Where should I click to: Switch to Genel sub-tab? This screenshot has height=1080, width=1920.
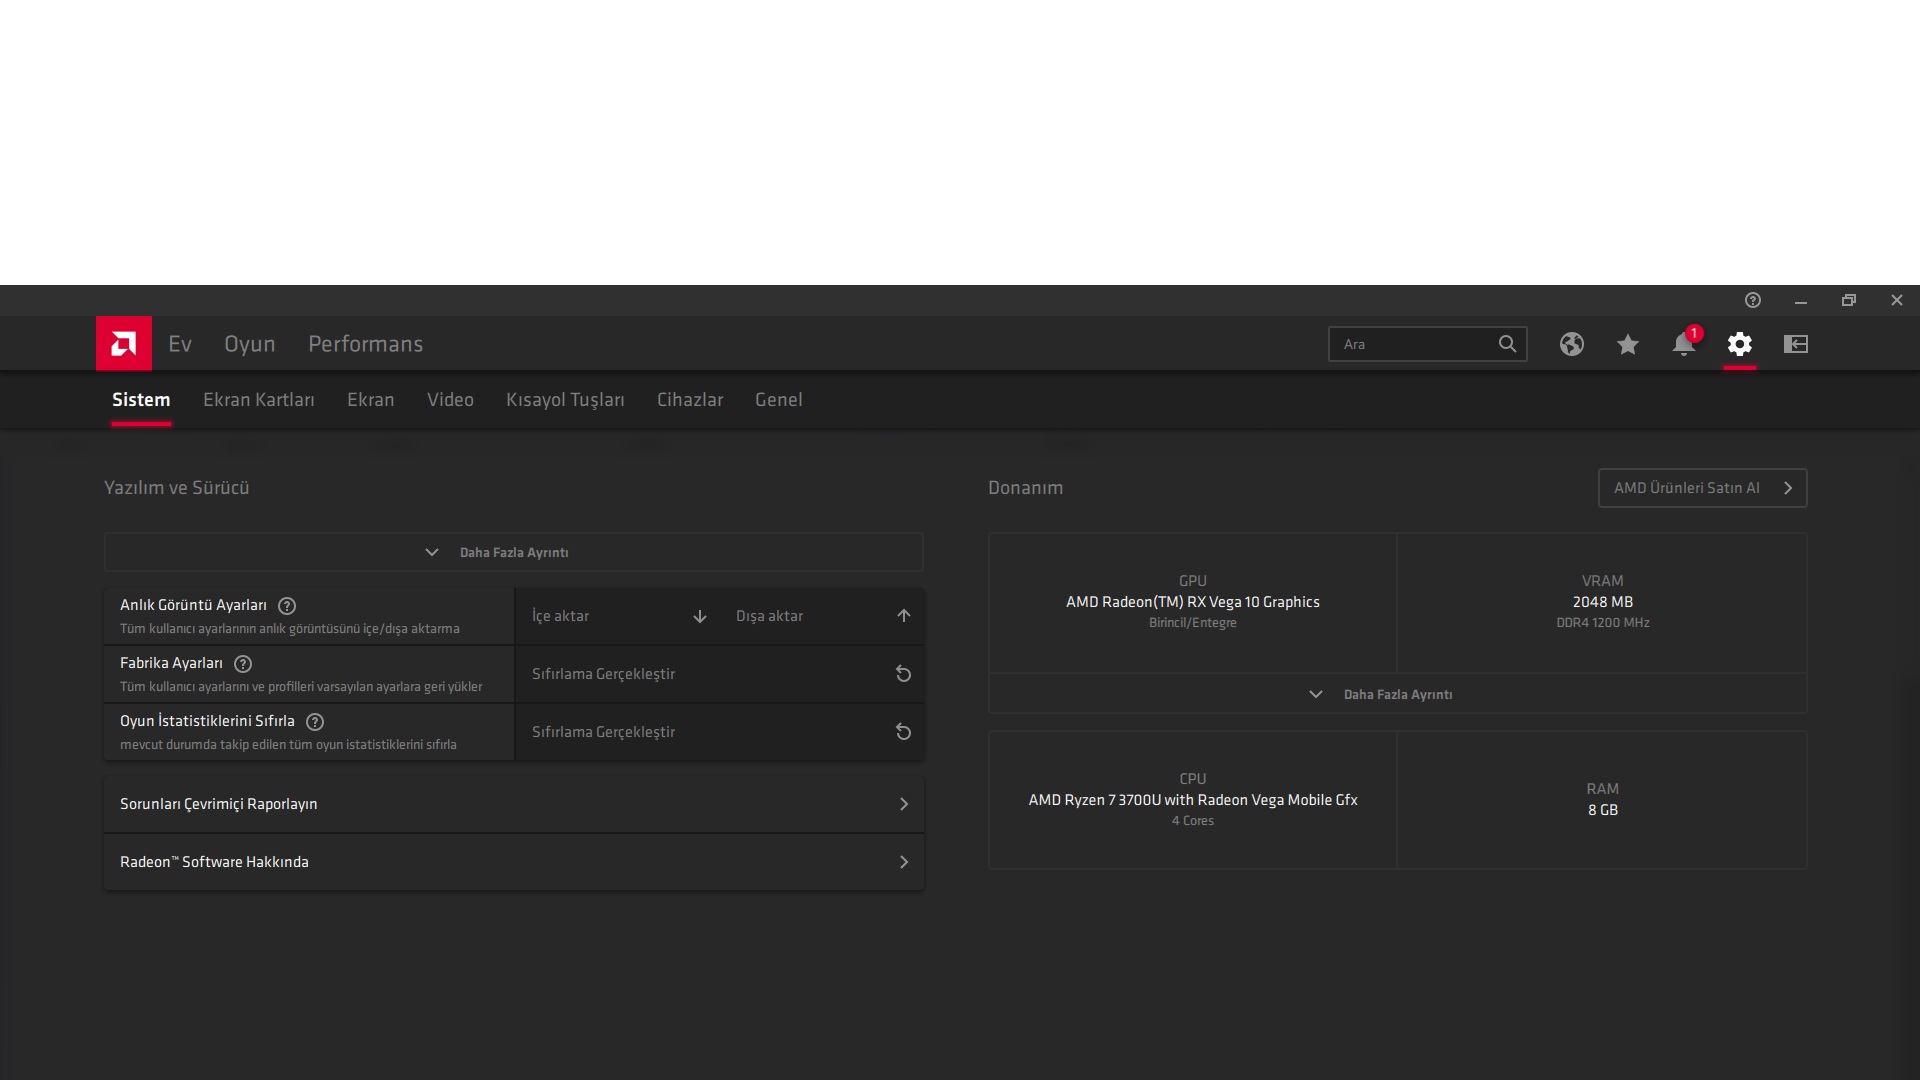pos(779,400)
